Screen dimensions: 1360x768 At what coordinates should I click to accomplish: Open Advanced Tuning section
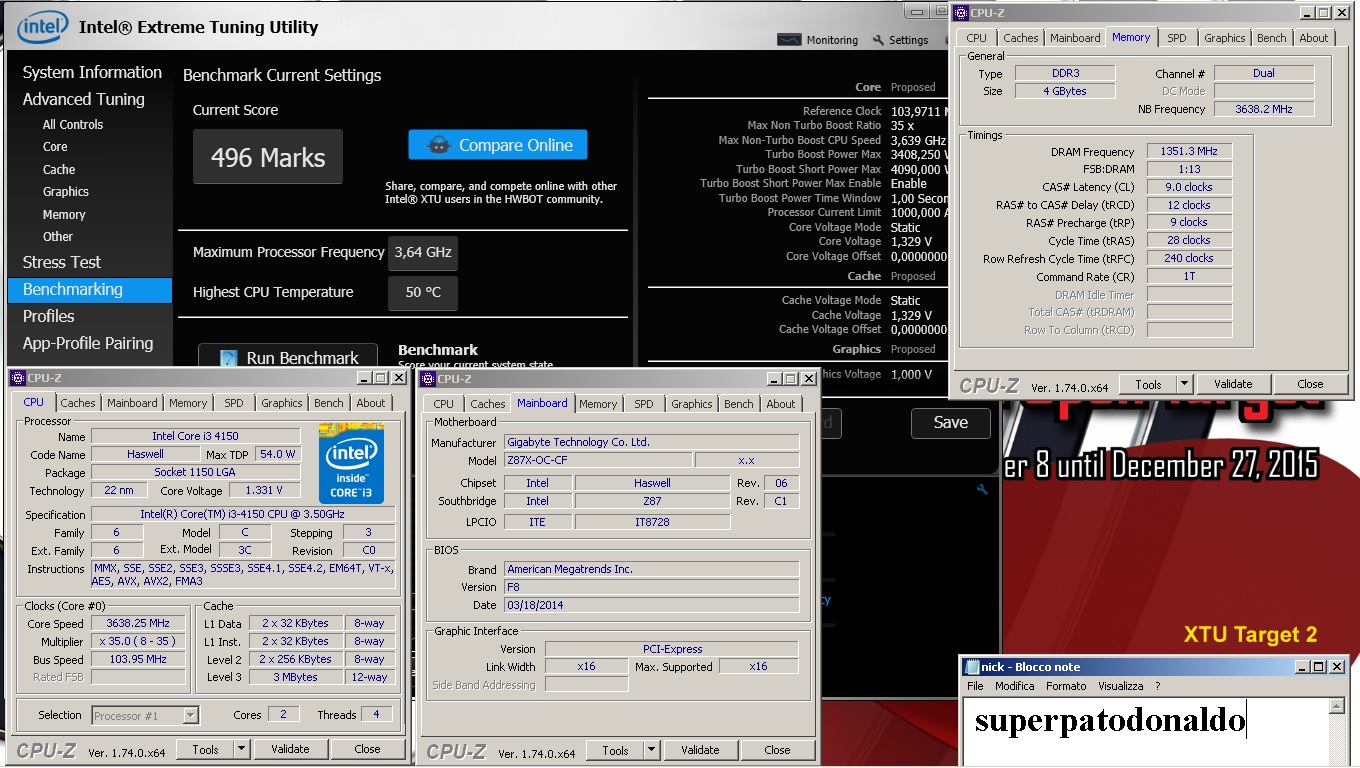point(84,99)
